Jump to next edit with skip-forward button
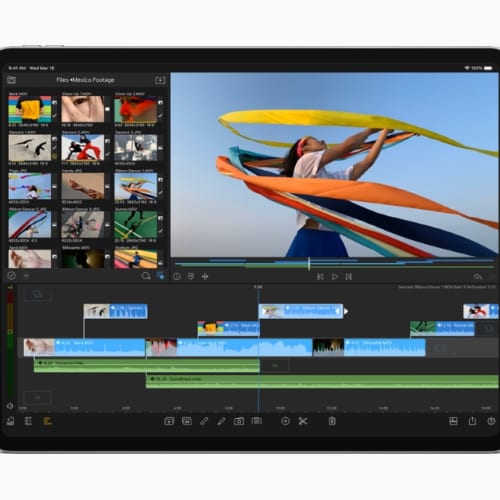500x500 pixels. [x=349, y=277]
